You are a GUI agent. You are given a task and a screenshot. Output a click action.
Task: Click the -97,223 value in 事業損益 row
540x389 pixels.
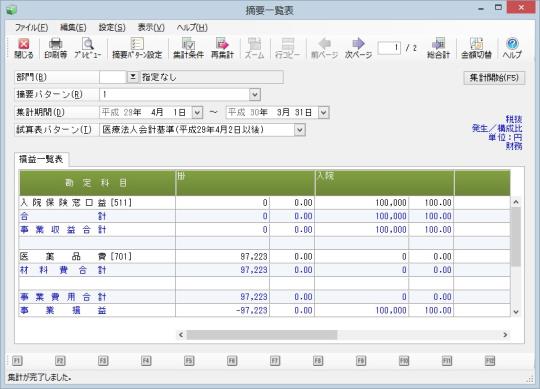[252, 310]
